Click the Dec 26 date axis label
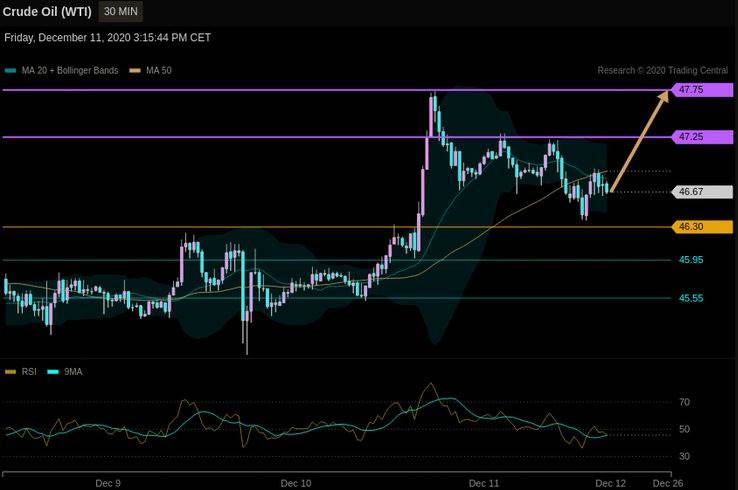The image size is (738, 490). point(668,483)
